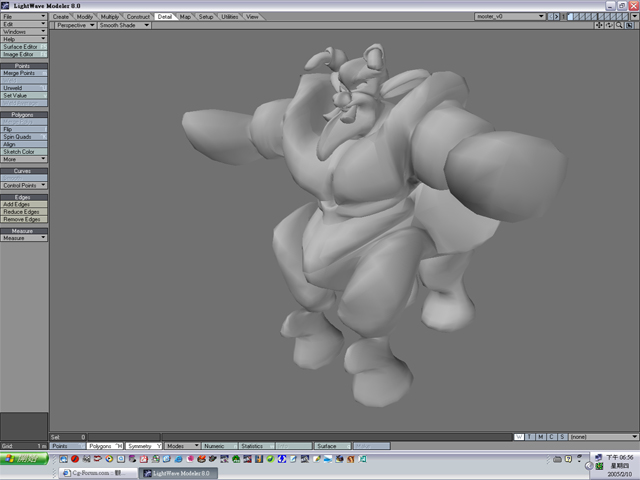Click the viewport zoom magnifier icon

(619, 25)
